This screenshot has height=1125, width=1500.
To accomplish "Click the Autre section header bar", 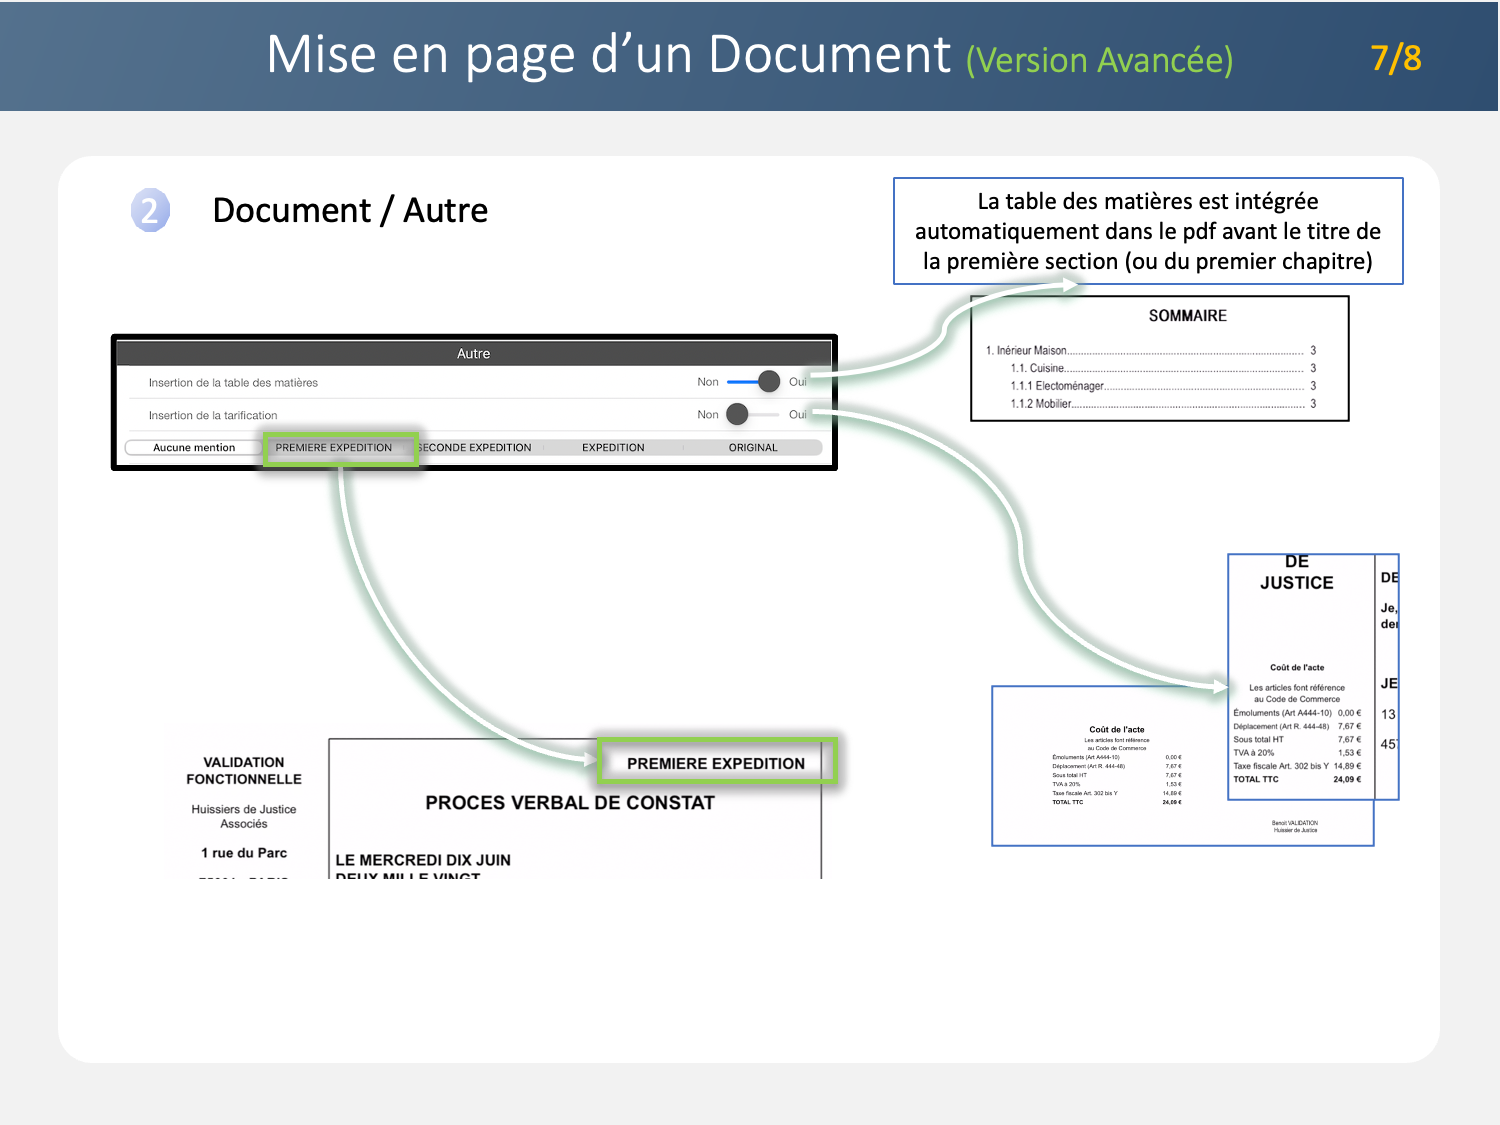I will coord(474,353).
